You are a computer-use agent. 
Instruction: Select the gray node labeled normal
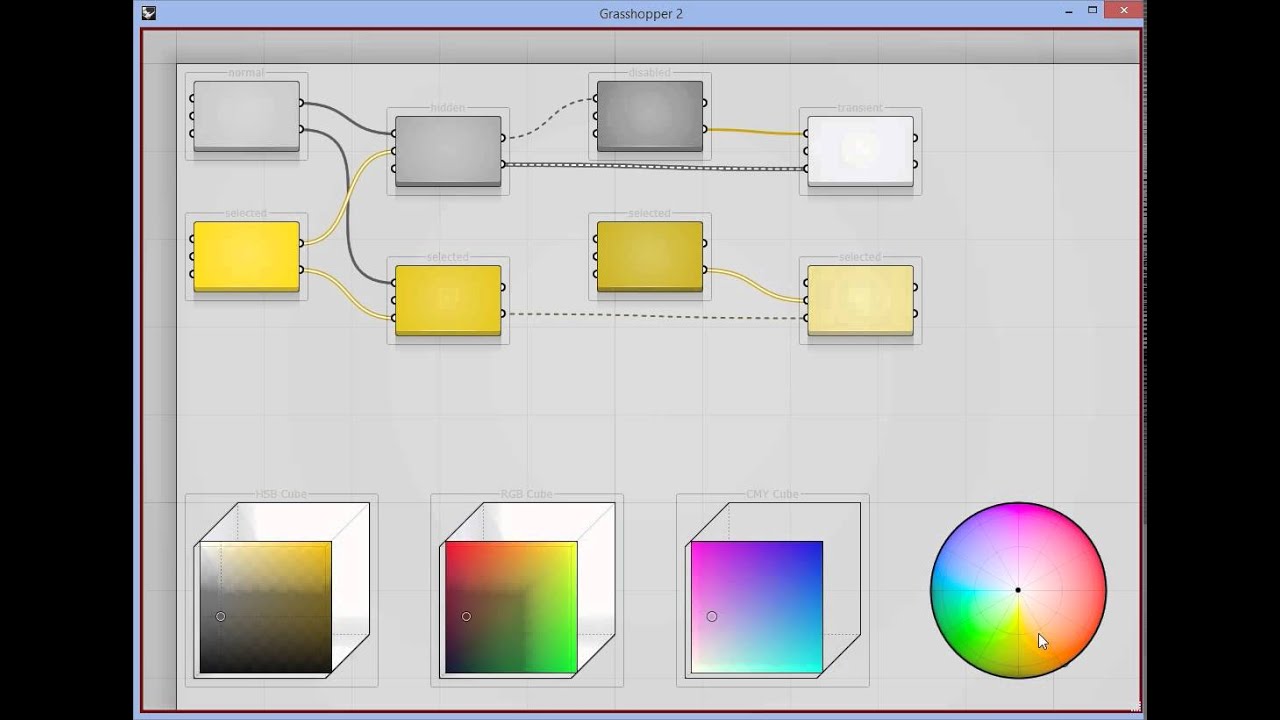click(246, 116)
